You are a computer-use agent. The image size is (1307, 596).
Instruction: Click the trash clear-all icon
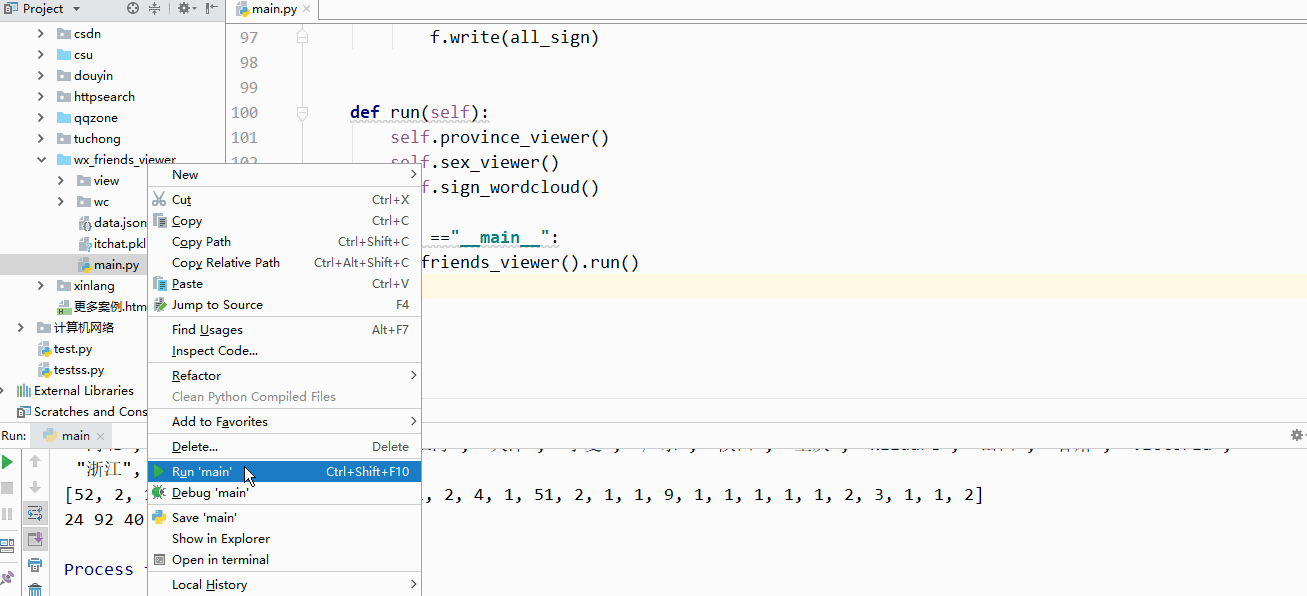pyautogui.click(x=35, y=589)
